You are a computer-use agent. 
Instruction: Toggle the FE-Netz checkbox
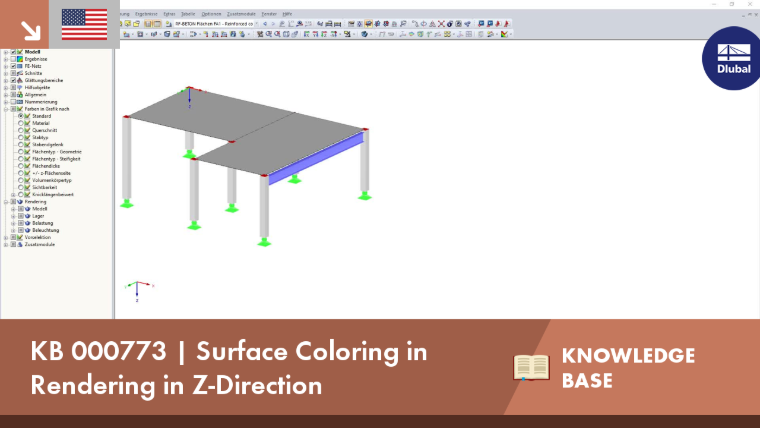(13, 66)
